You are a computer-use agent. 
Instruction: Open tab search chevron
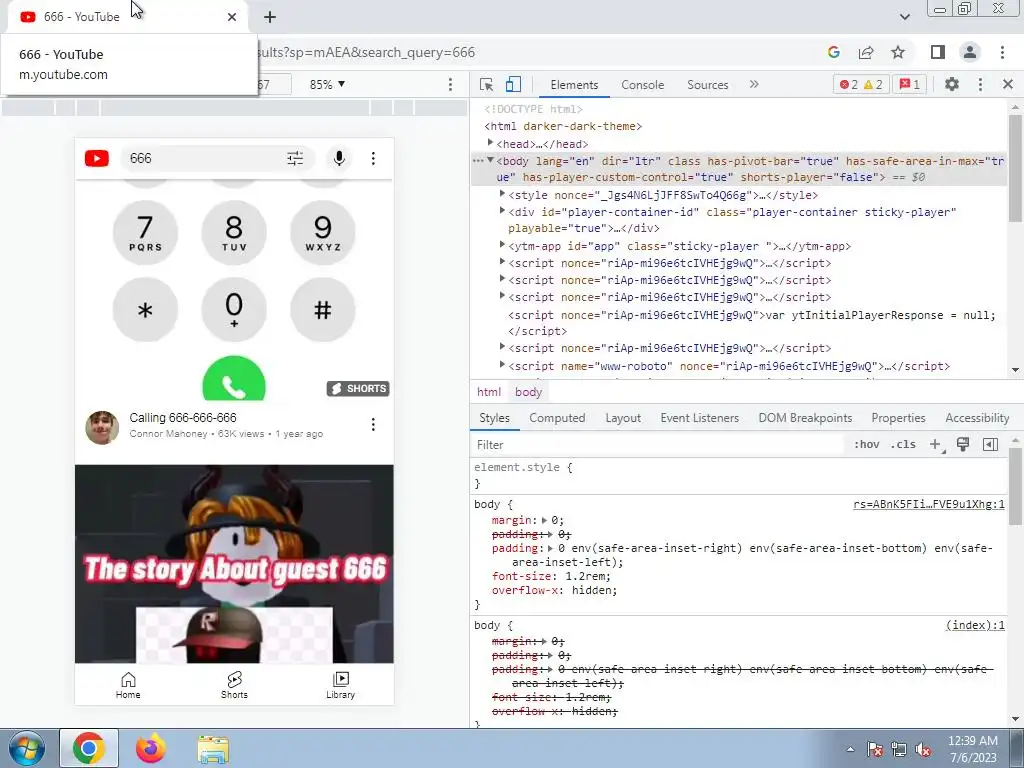904,17
